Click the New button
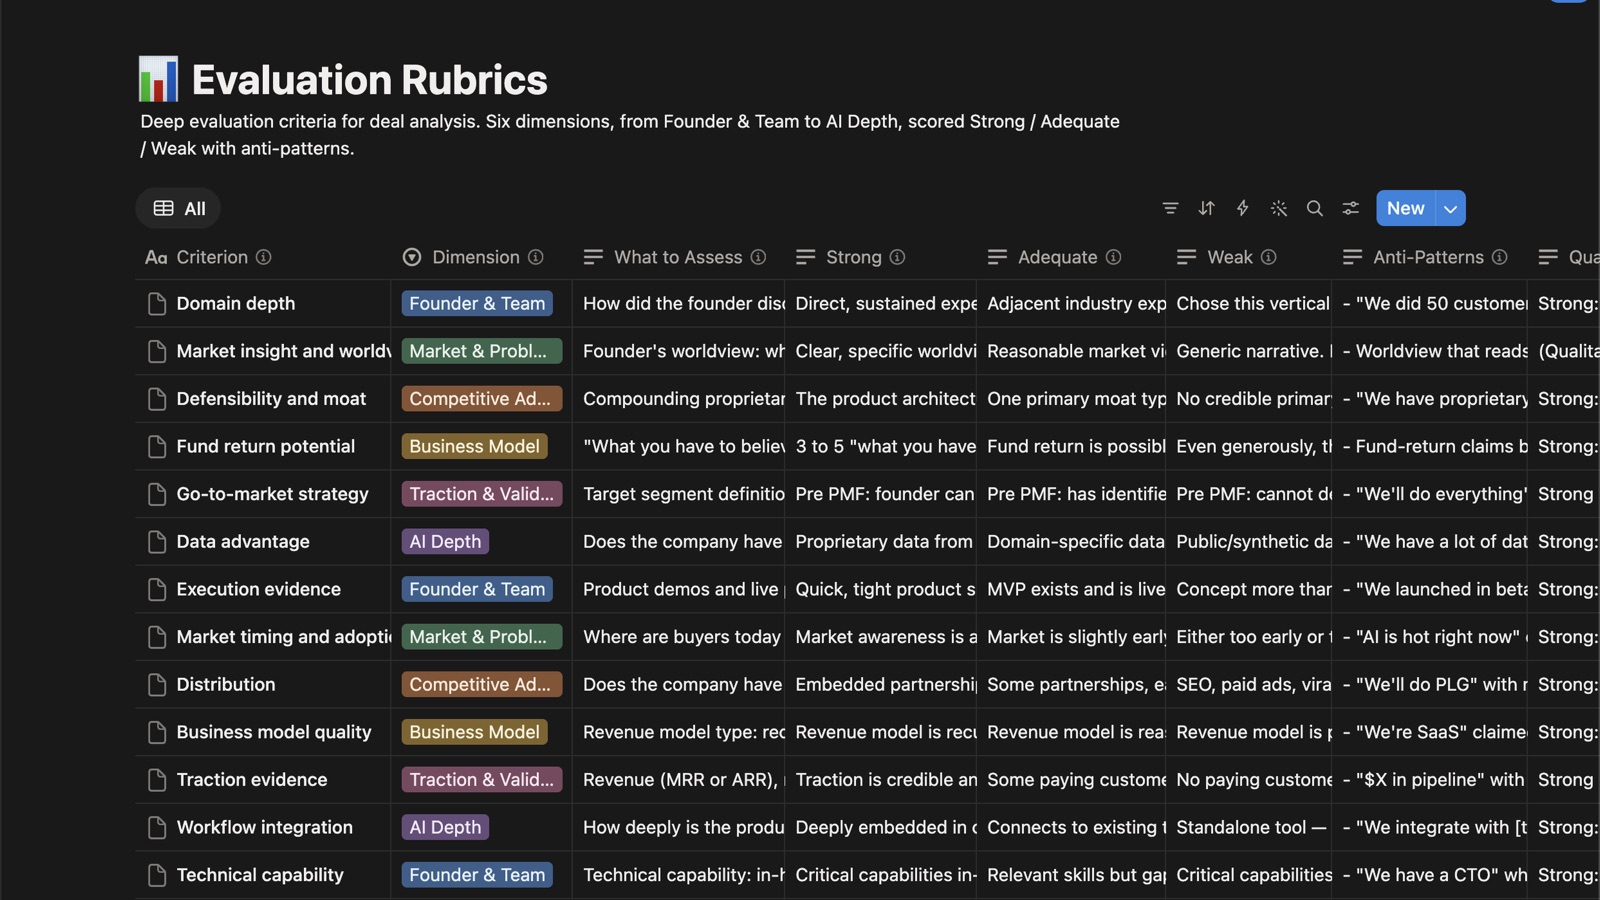The image size is (1600, 900). pos(1405,208)
